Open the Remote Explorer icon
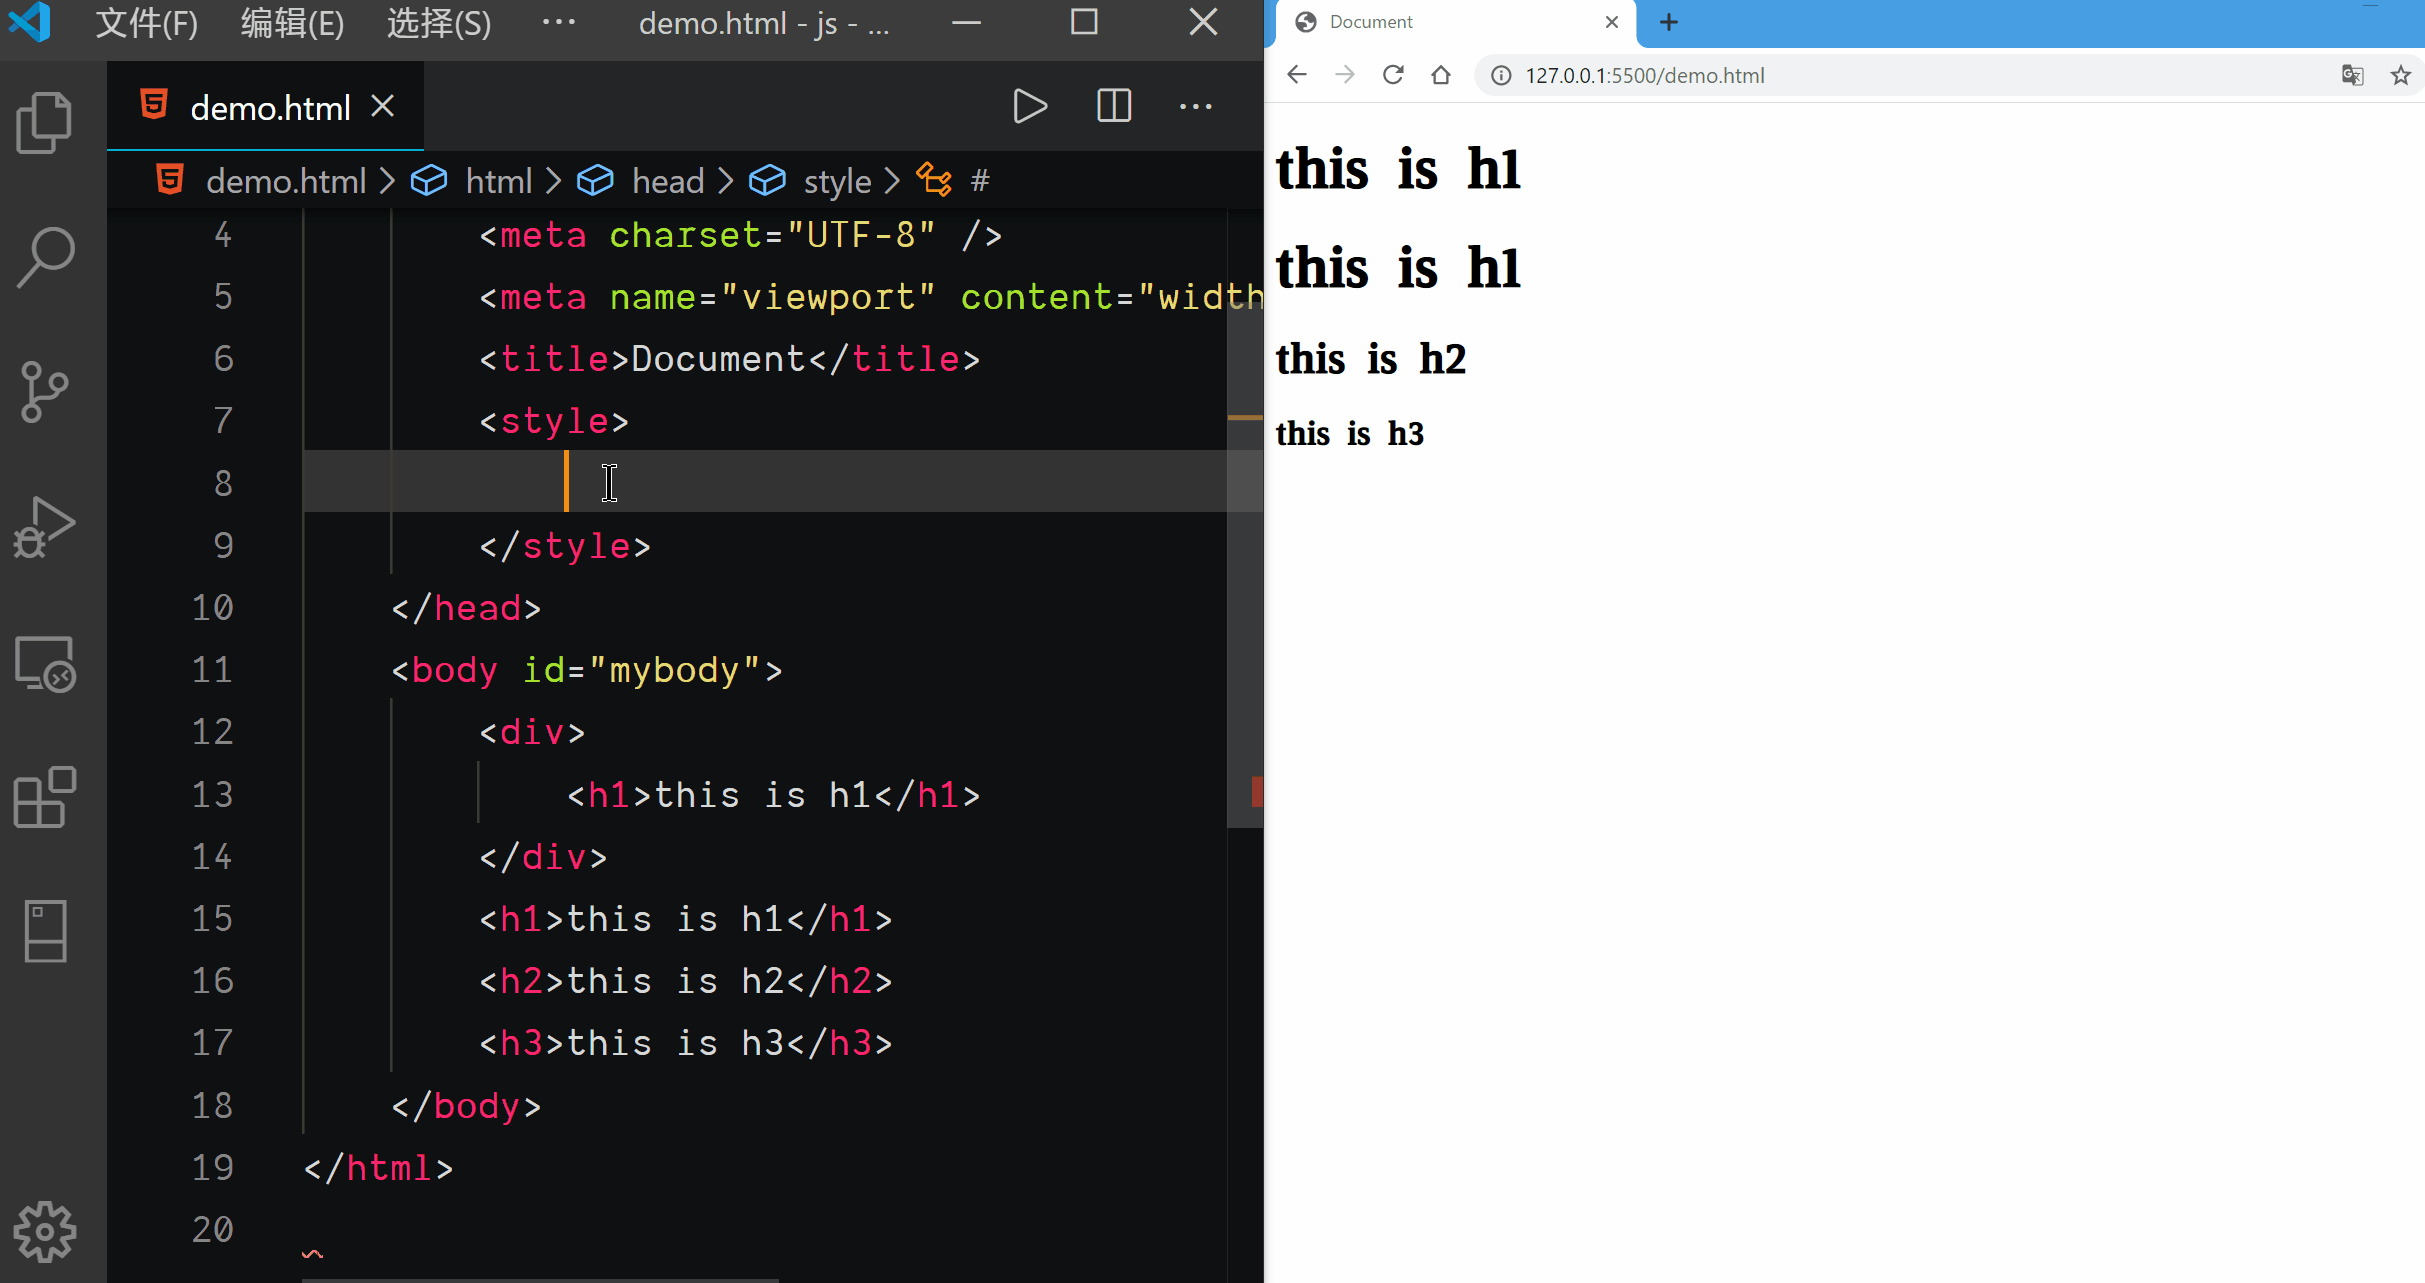 tap(44, 663)
